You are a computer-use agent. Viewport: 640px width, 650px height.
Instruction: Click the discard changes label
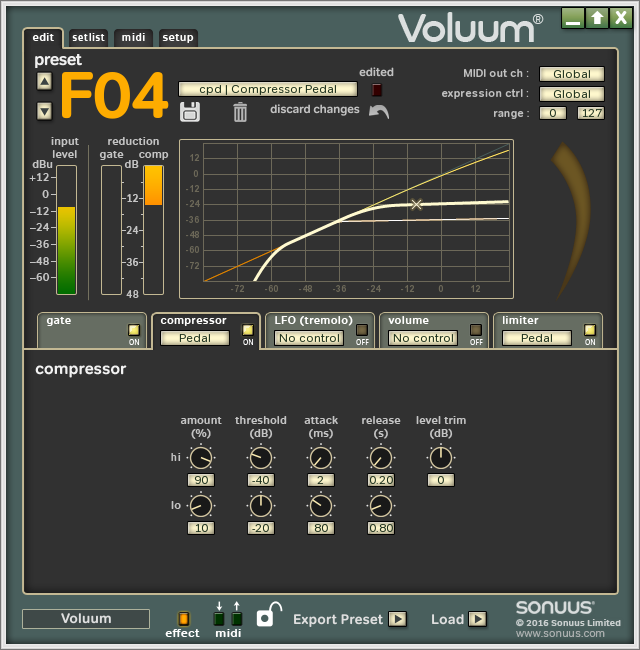click(x=315, y=109)
